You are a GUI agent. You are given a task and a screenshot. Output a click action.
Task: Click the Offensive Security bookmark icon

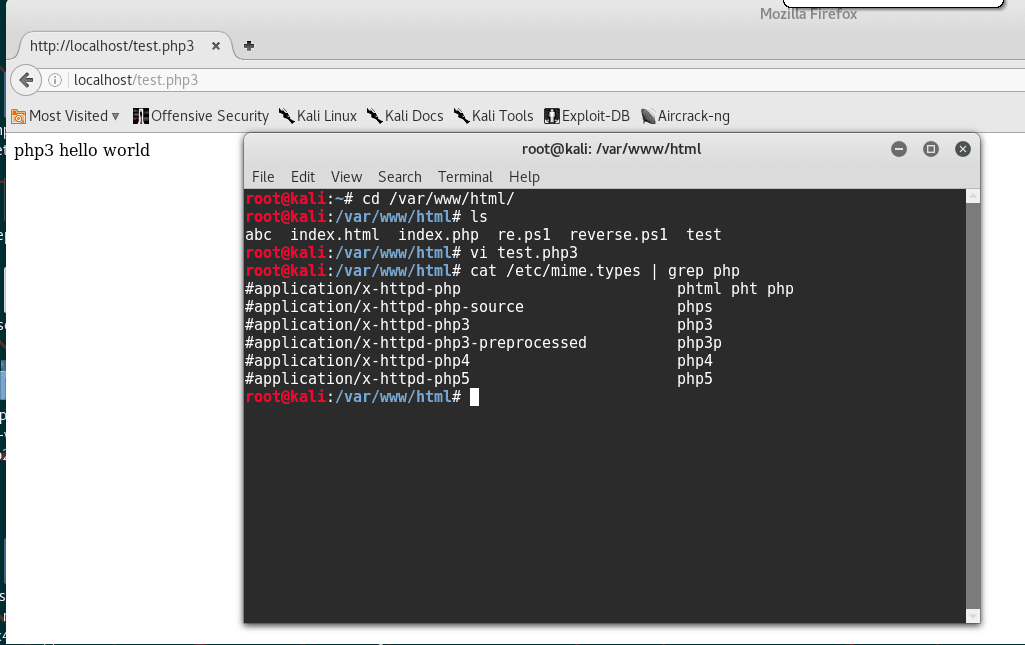[141, 116]
